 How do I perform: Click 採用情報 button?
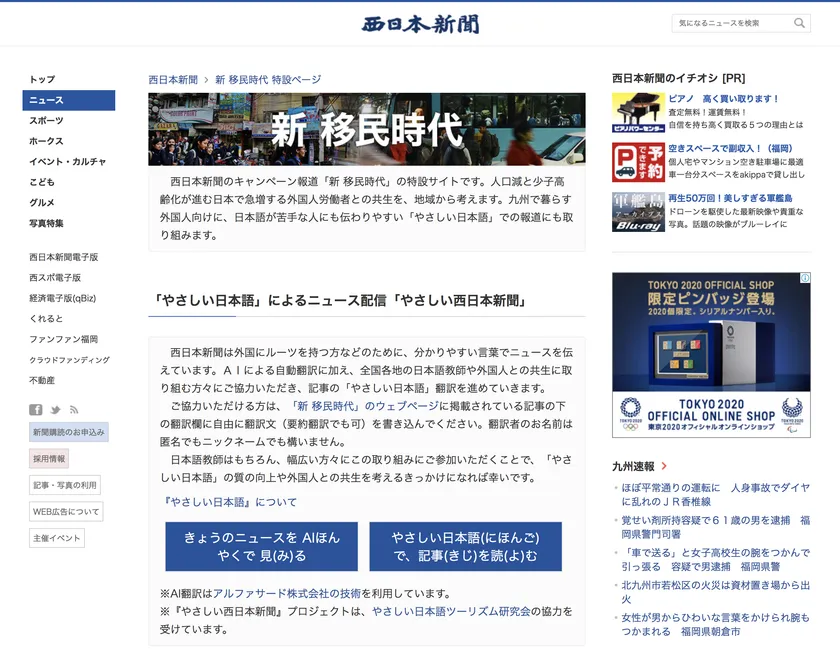[49, 459]
